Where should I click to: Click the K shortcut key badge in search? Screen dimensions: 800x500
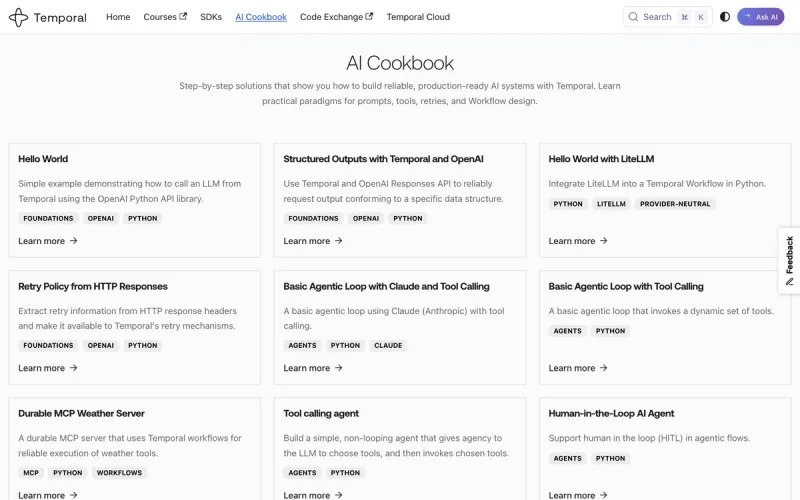701,17
